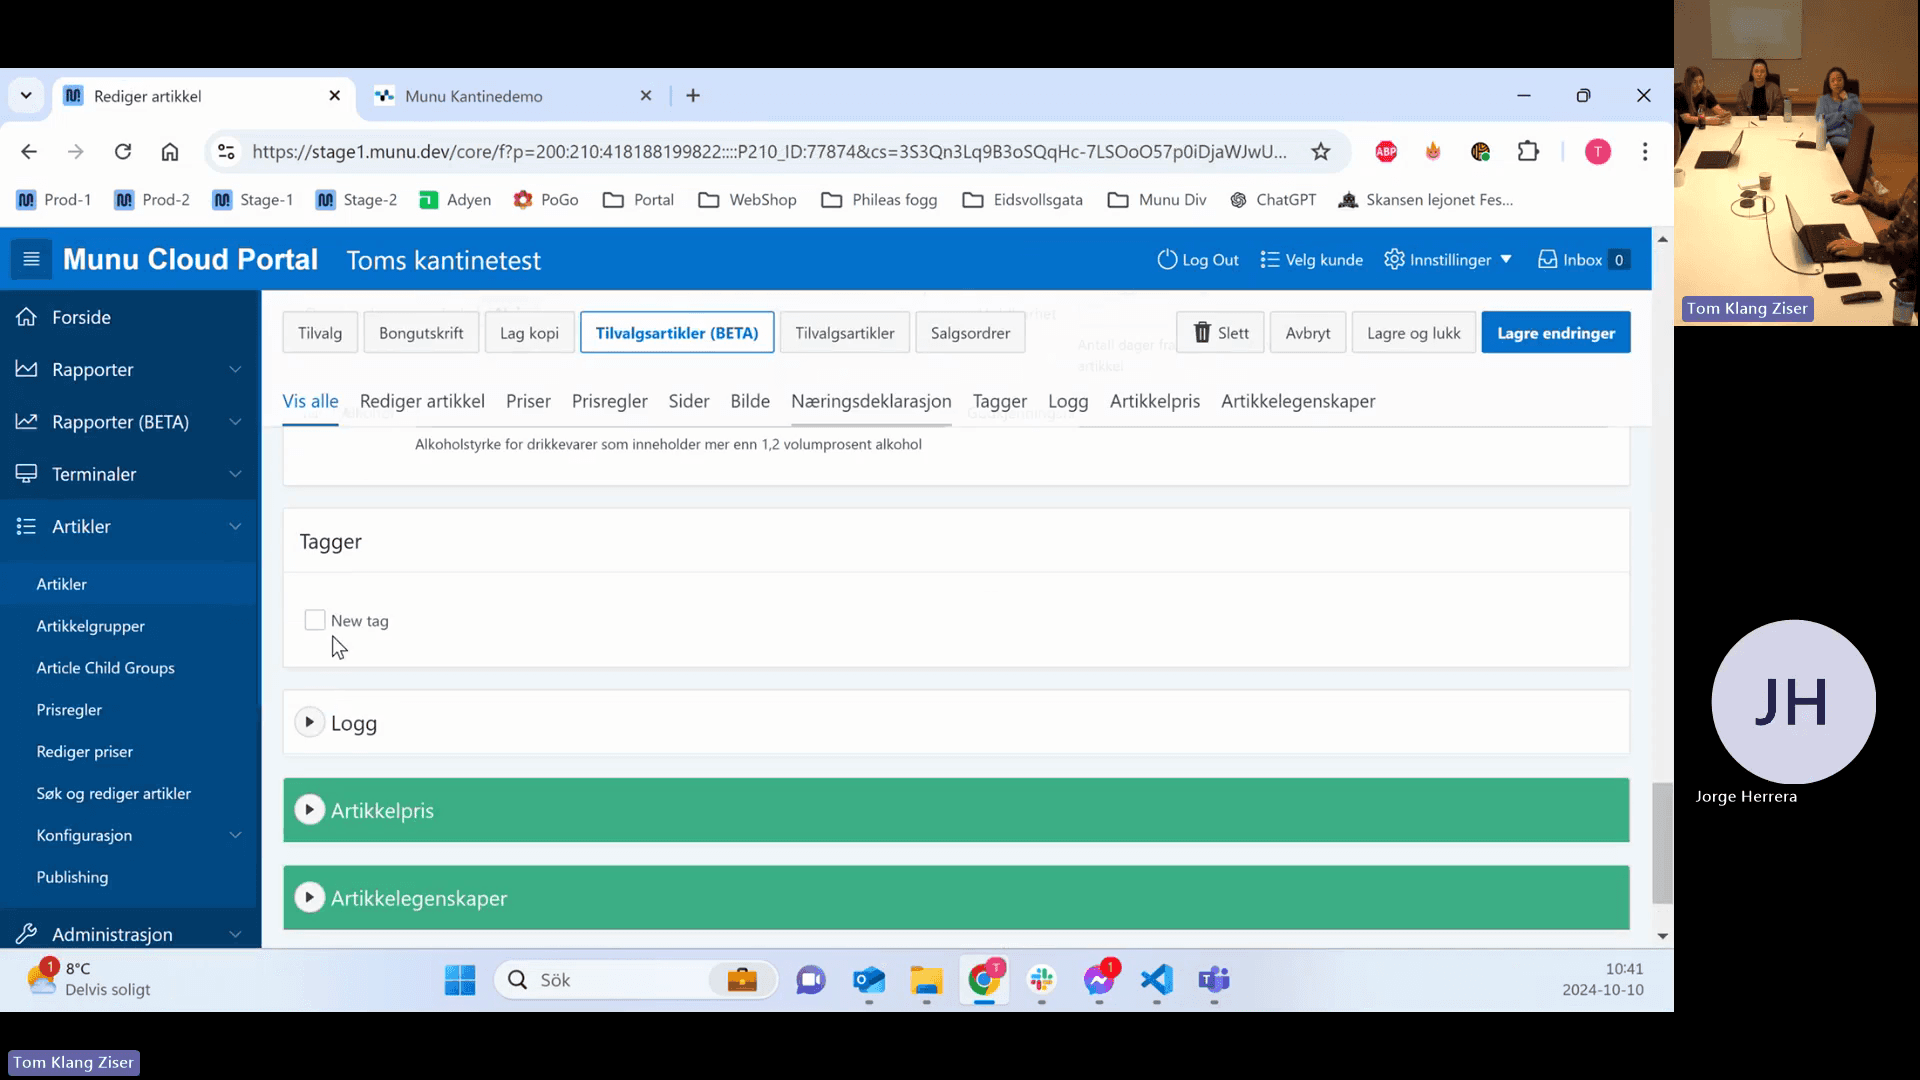Click the Tilvalgsartikler (BETA) button
Screen dimensions: 1920x1080
(677, 333)
